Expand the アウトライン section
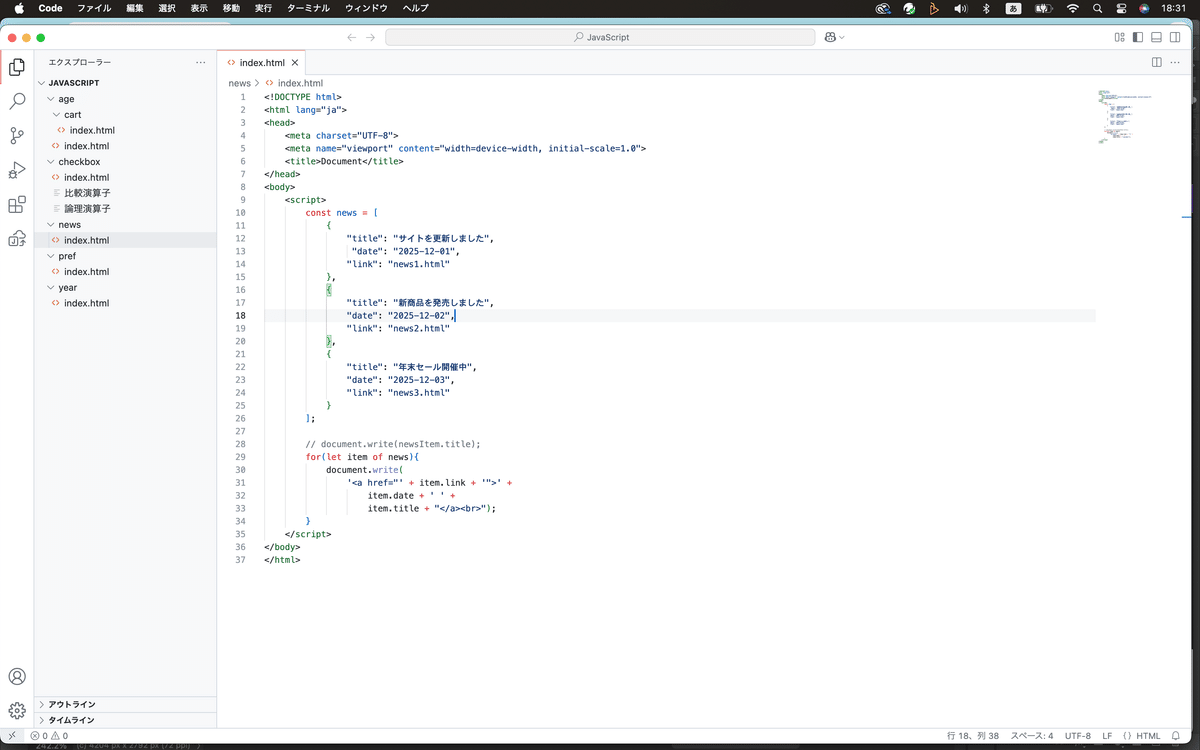The height and width of the screenshot is (750, 1200). [72, 704]
